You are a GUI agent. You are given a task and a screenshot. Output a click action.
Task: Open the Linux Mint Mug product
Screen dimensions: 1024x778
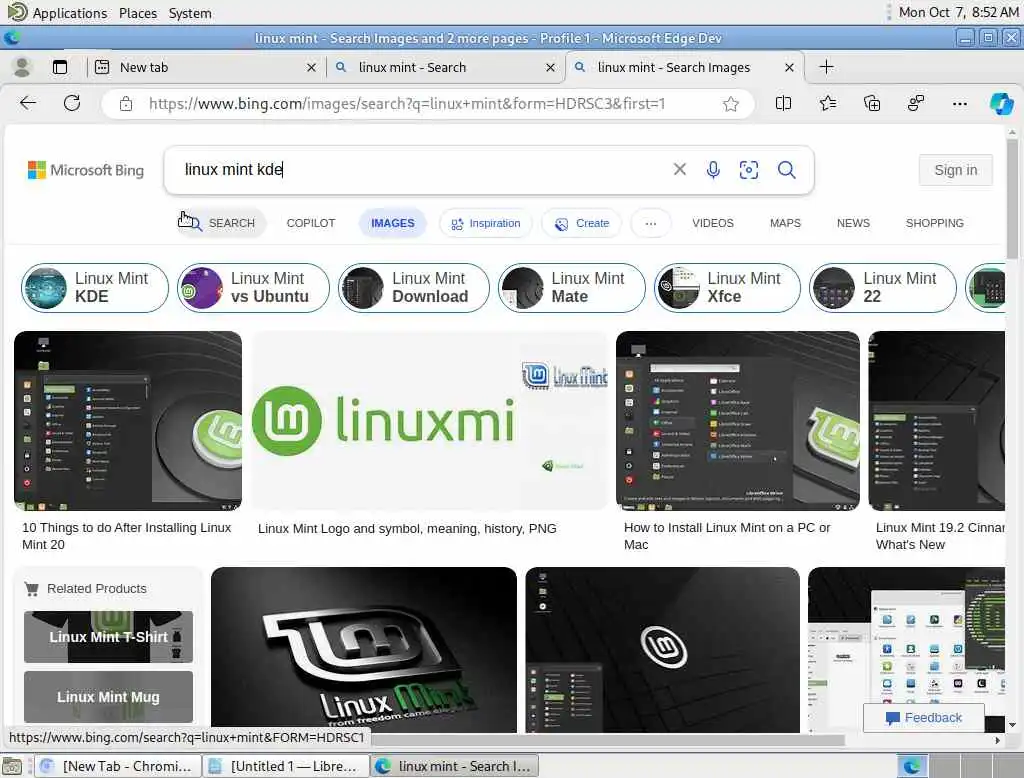tap(108, 697)
